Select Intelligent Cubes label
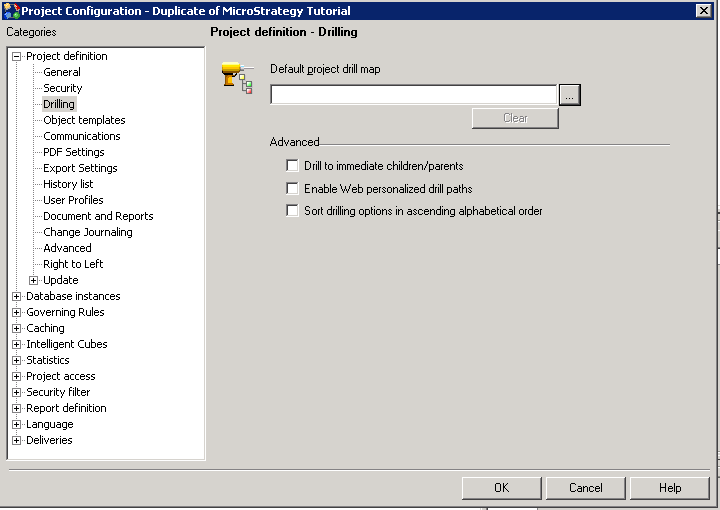Screen dimensions: 720x510 tap(67, 345)
